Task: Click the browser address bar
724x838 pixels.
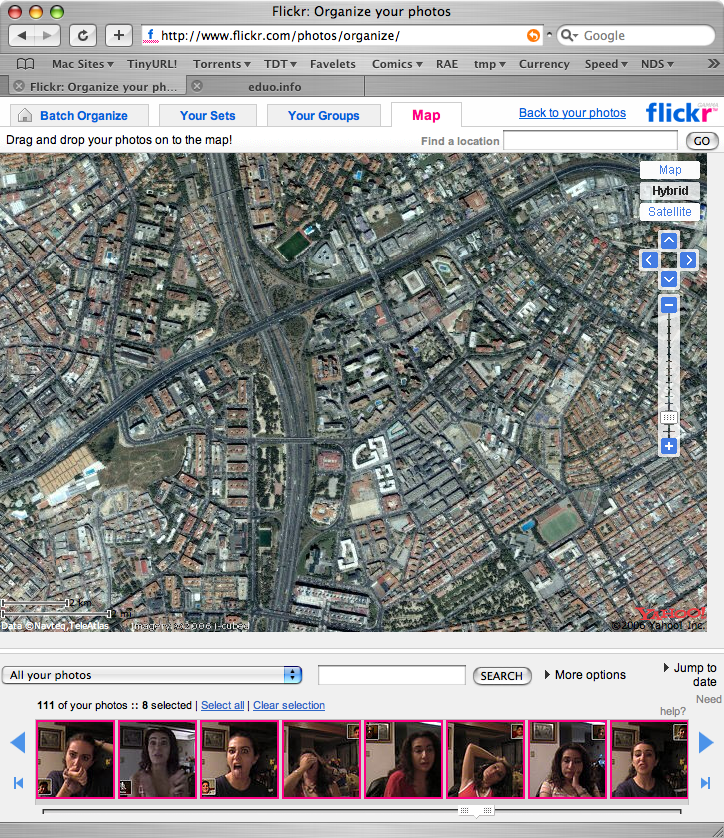Action: [342, 36]
